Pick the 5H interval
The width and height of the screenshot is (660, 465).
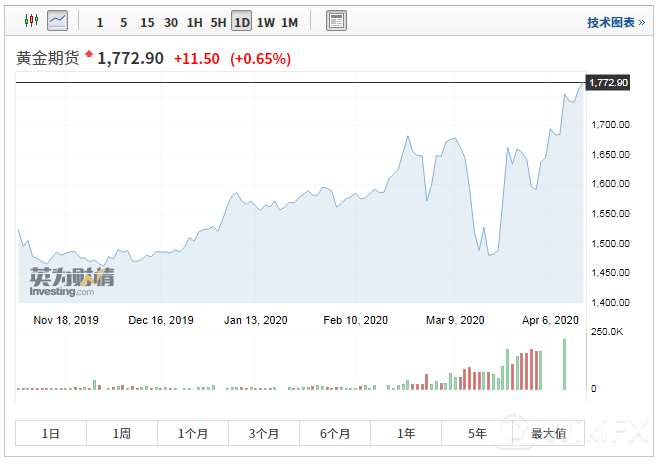coord(218,22)
